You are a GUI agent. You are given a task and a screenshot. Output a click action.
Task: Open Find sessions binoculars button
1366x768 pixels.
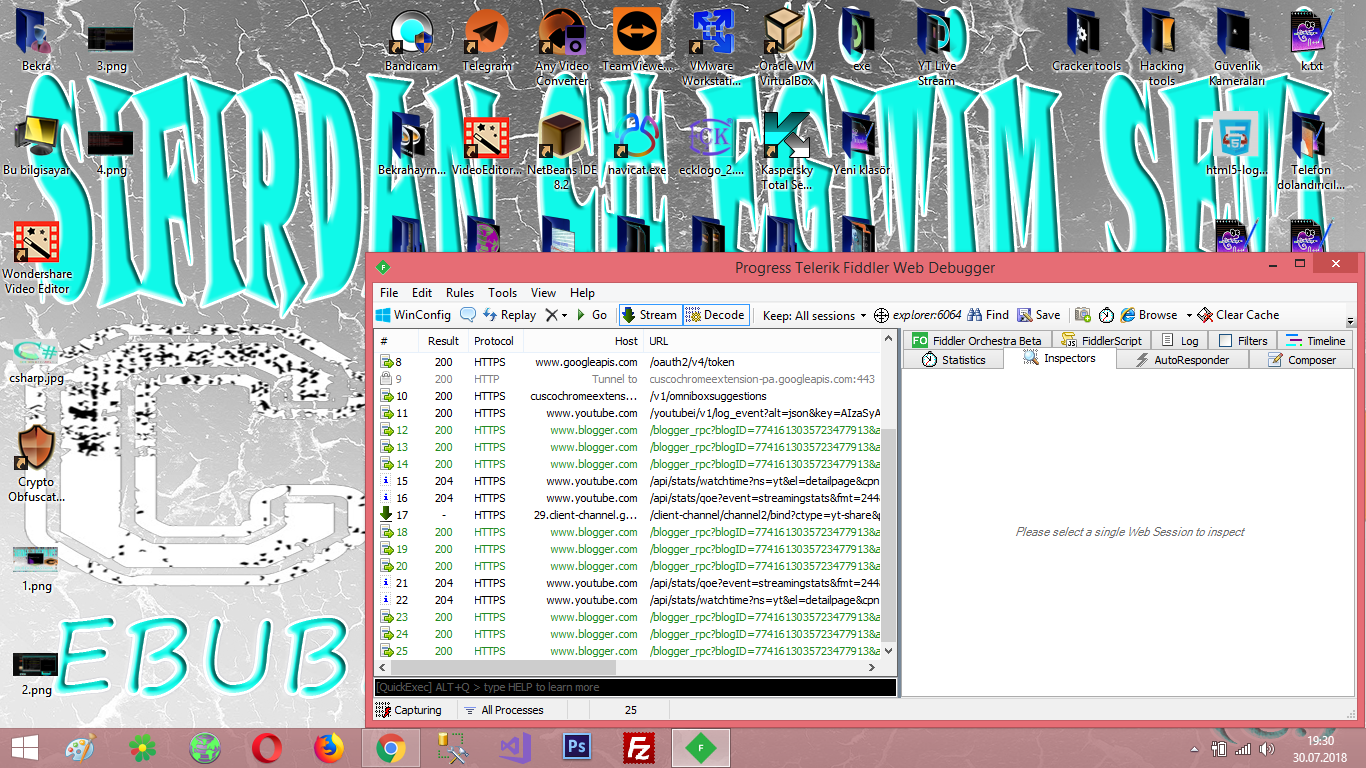point(988,315)
